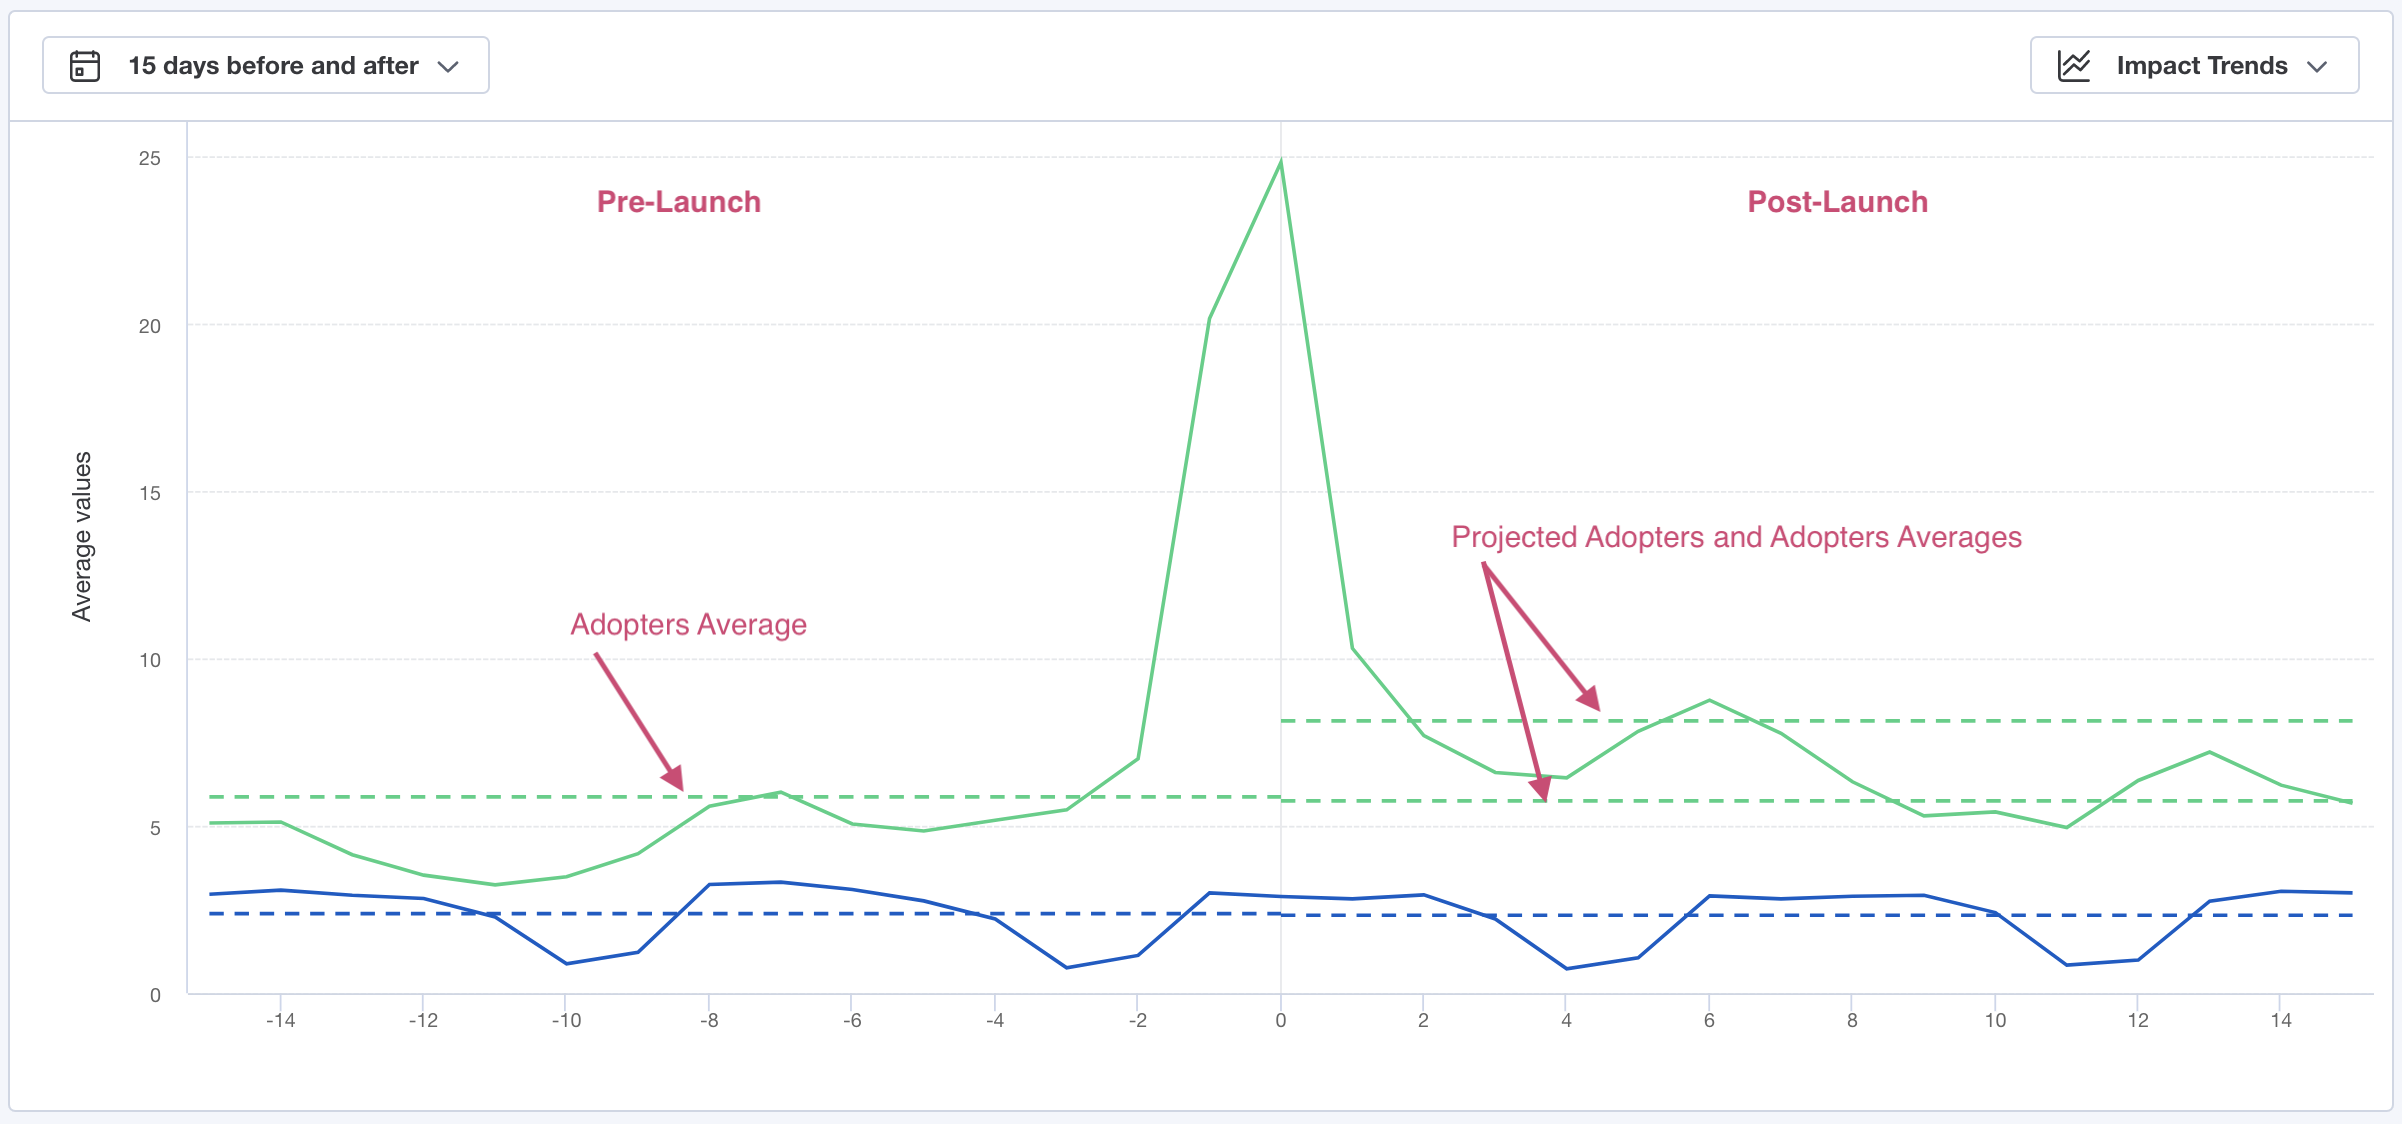Click the line-chart icon beside Impact Trends

click(2073, 64)
